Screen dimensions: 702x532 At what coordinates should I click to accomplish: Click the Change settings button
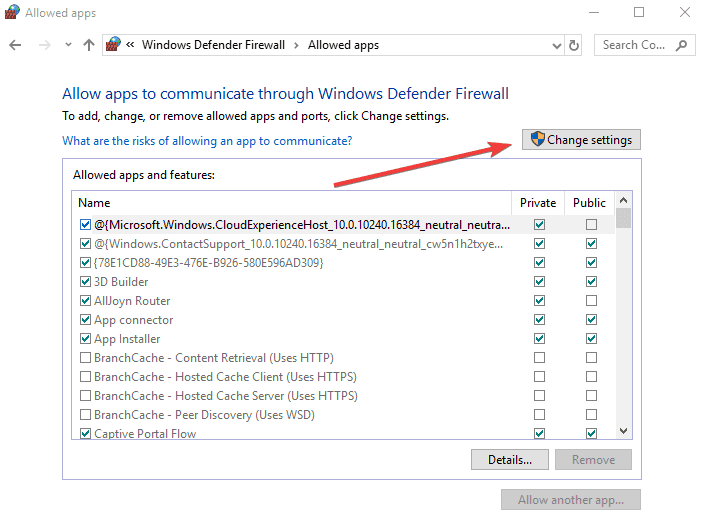[581, 140]
